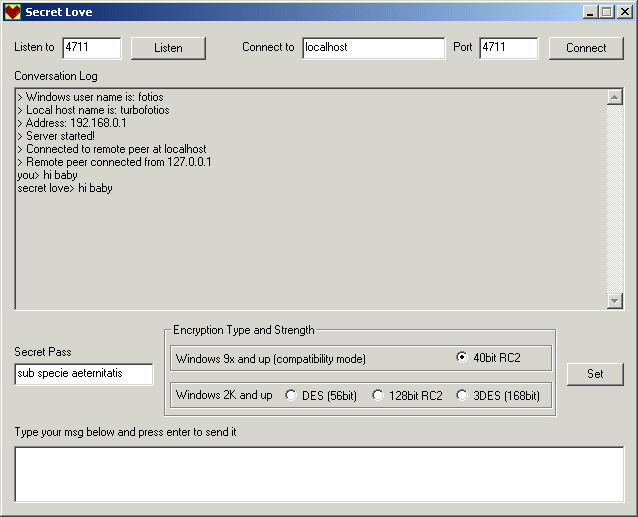Select the 40bit RC2 encryption option

[461, 358]
